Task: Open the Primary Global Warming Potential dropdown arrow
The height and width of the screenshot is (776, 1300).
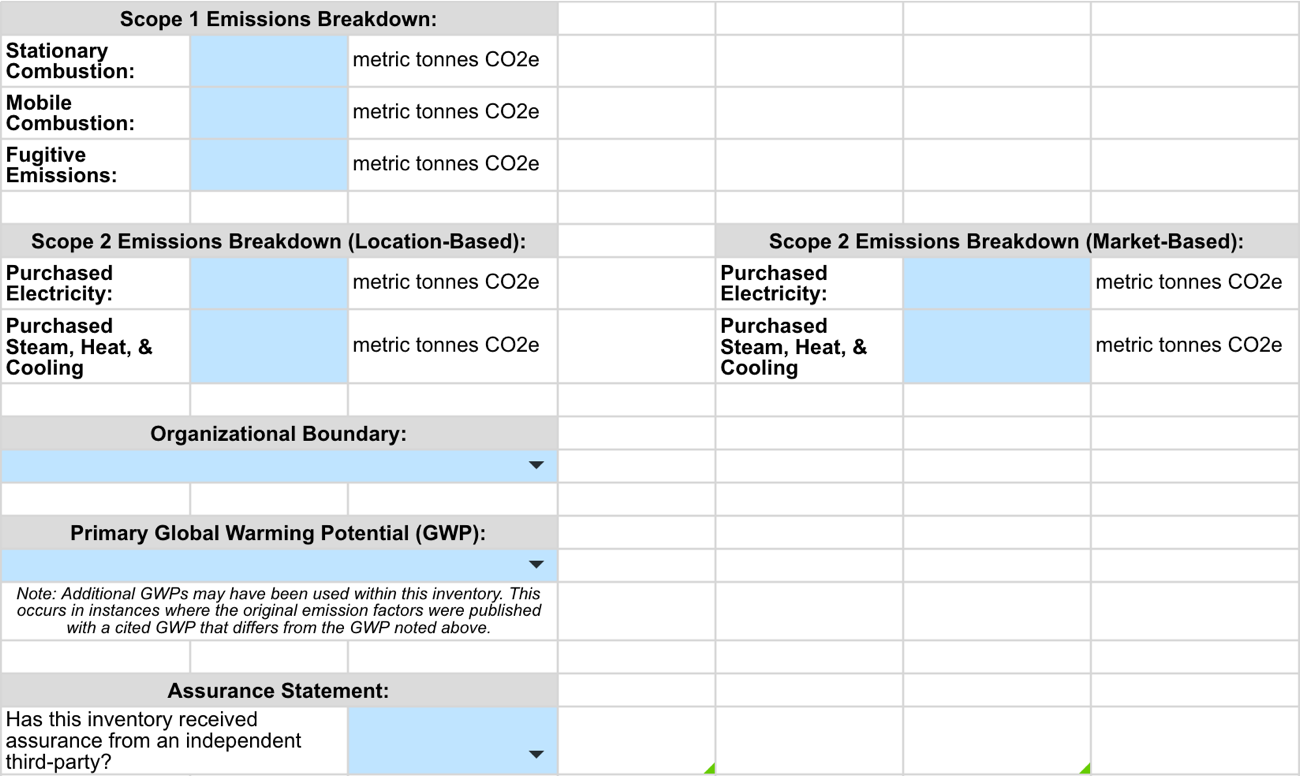Action: (x=536, y=565)
